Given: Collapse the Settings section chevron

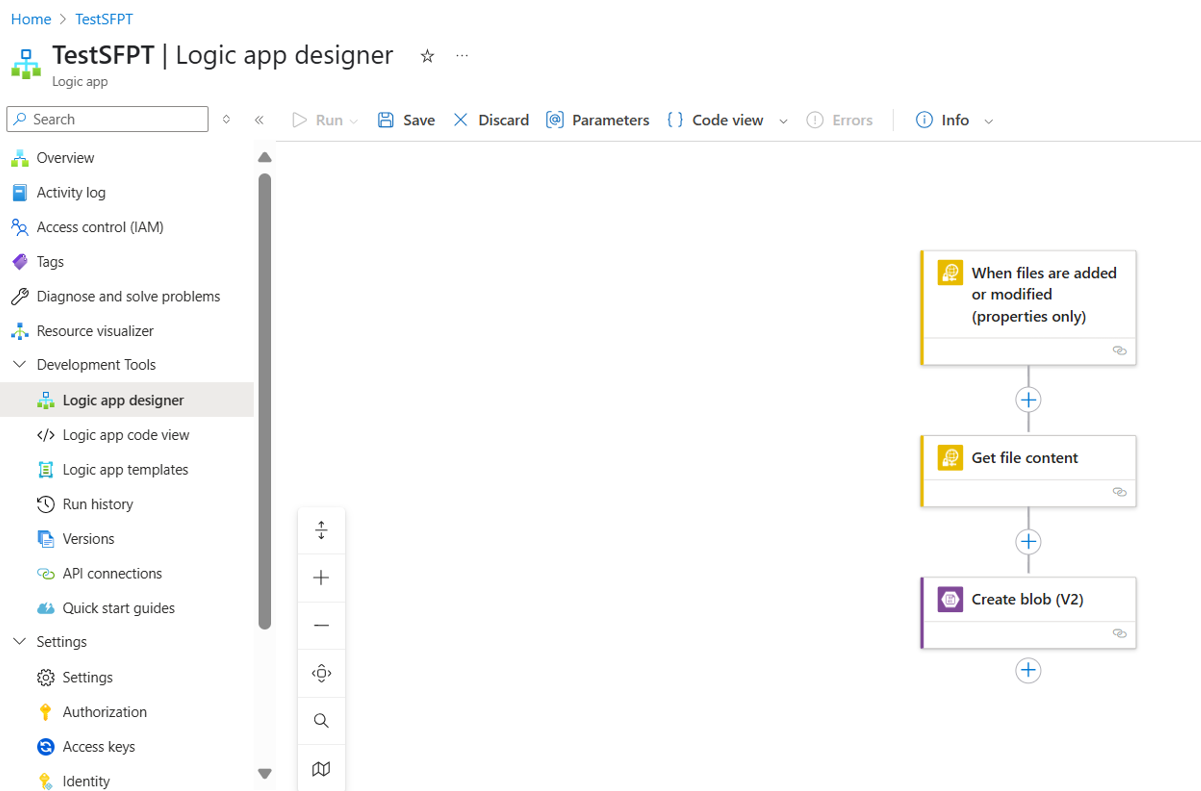Looking at the screenshot, I should (19, 642).
